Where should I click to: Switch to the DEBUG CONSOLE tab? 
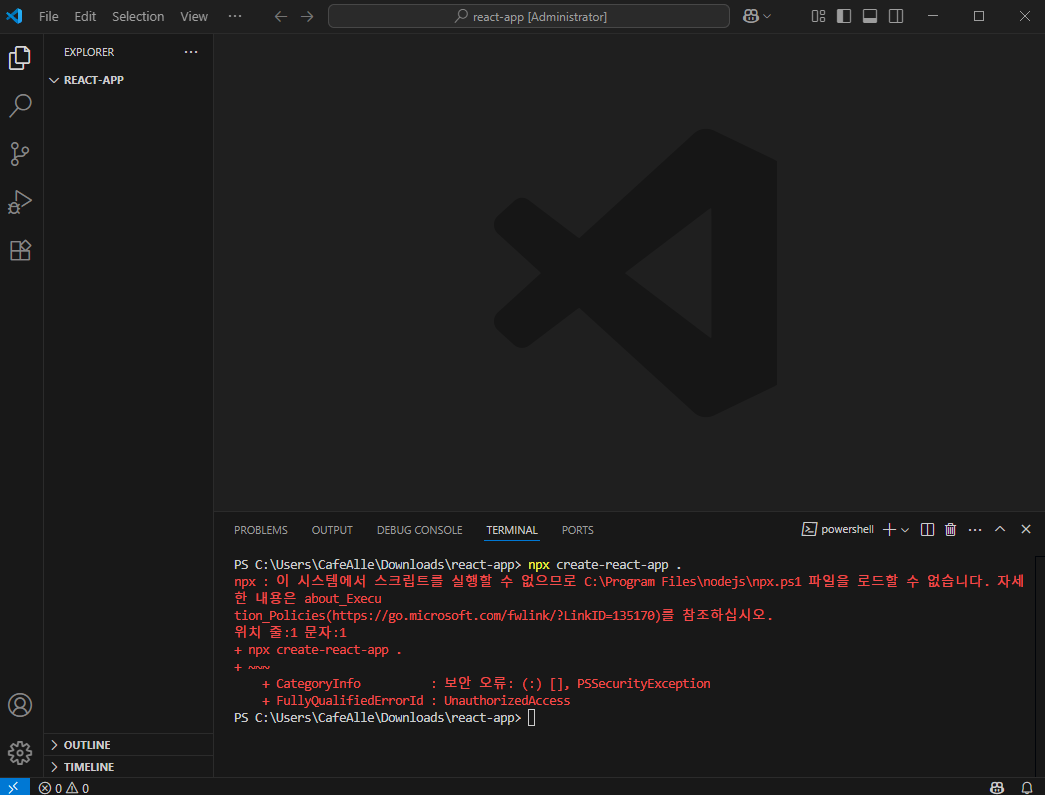pyautogui.click(x=419, y=530)
